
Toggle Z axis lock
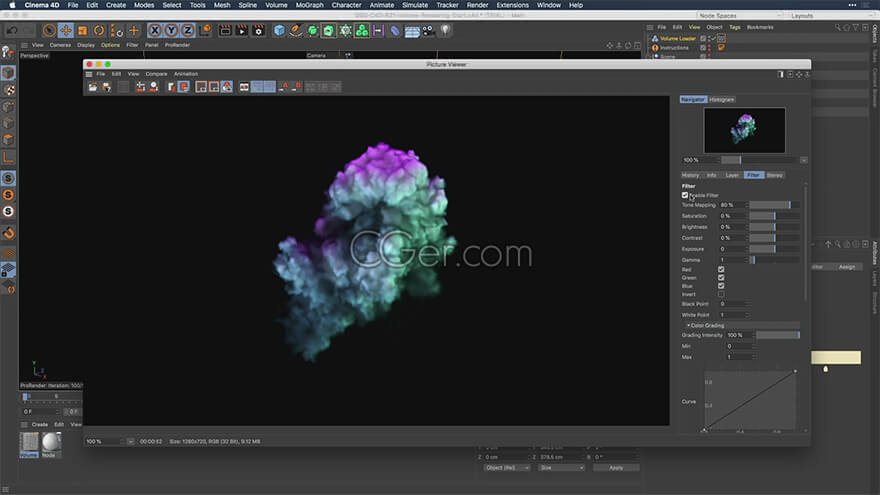click(188, 30)
